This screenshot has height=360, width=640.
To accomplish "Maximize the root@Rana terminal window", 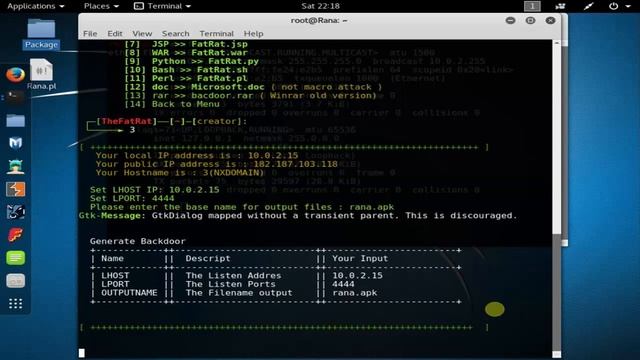I will coord(530,20).
